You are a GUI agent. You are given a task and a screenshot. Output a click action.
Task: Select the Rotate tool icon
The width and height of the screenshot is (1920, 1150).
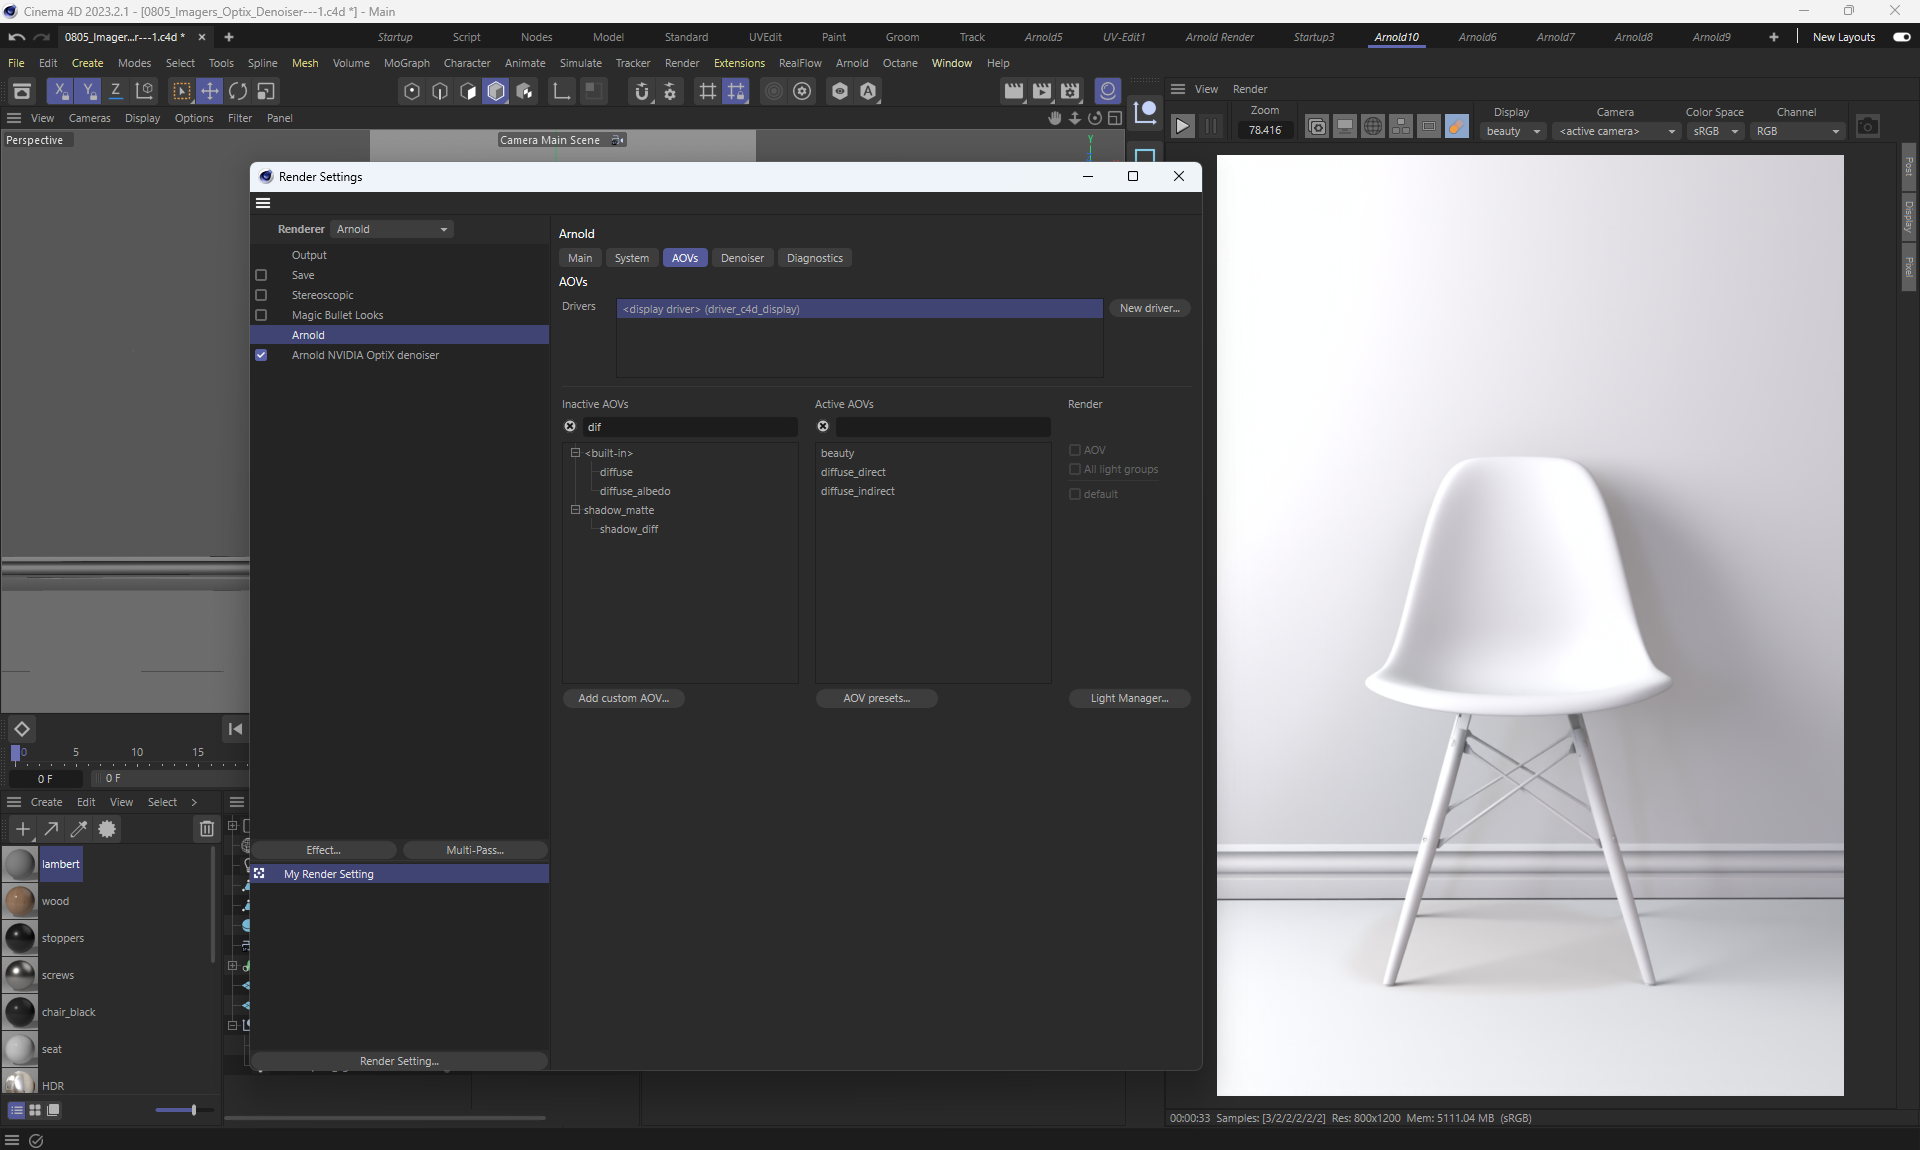tap(237, 91)
